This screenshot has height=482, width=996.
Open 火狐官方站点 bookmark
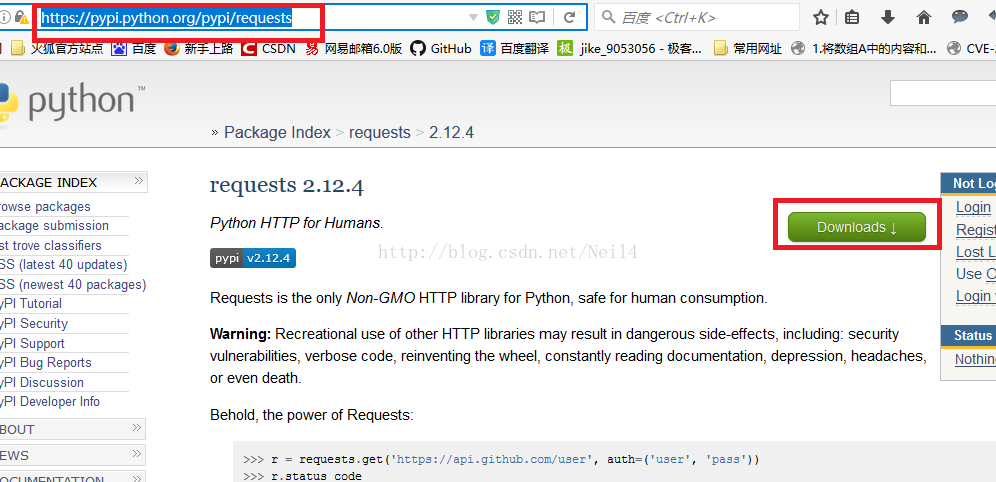pos(67,48)
